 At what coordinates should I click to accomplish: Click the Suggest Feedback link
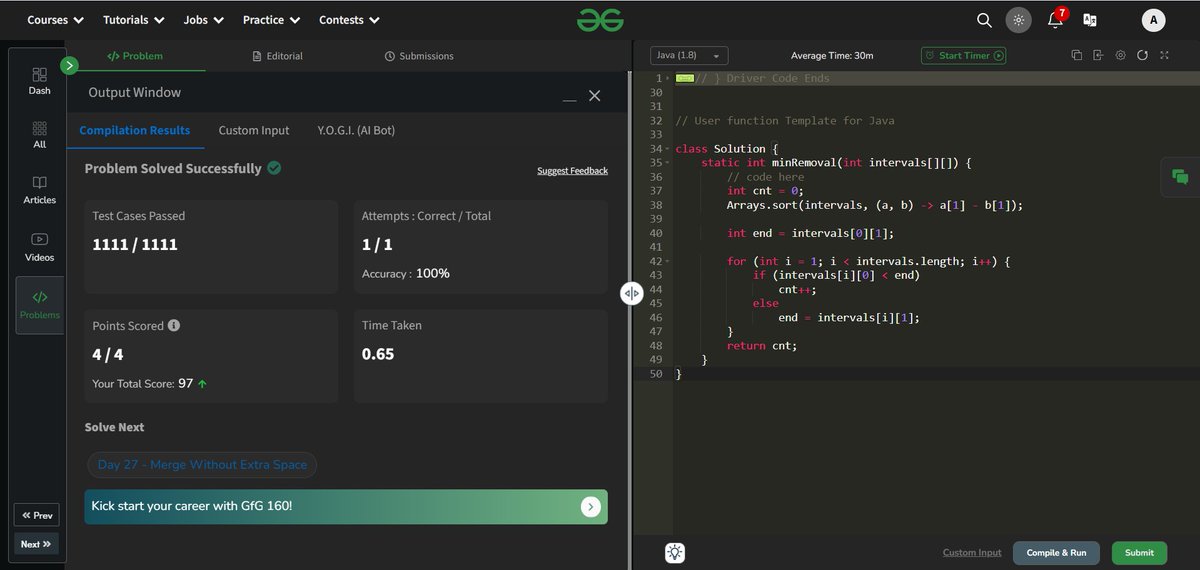(x=572, y=171)
